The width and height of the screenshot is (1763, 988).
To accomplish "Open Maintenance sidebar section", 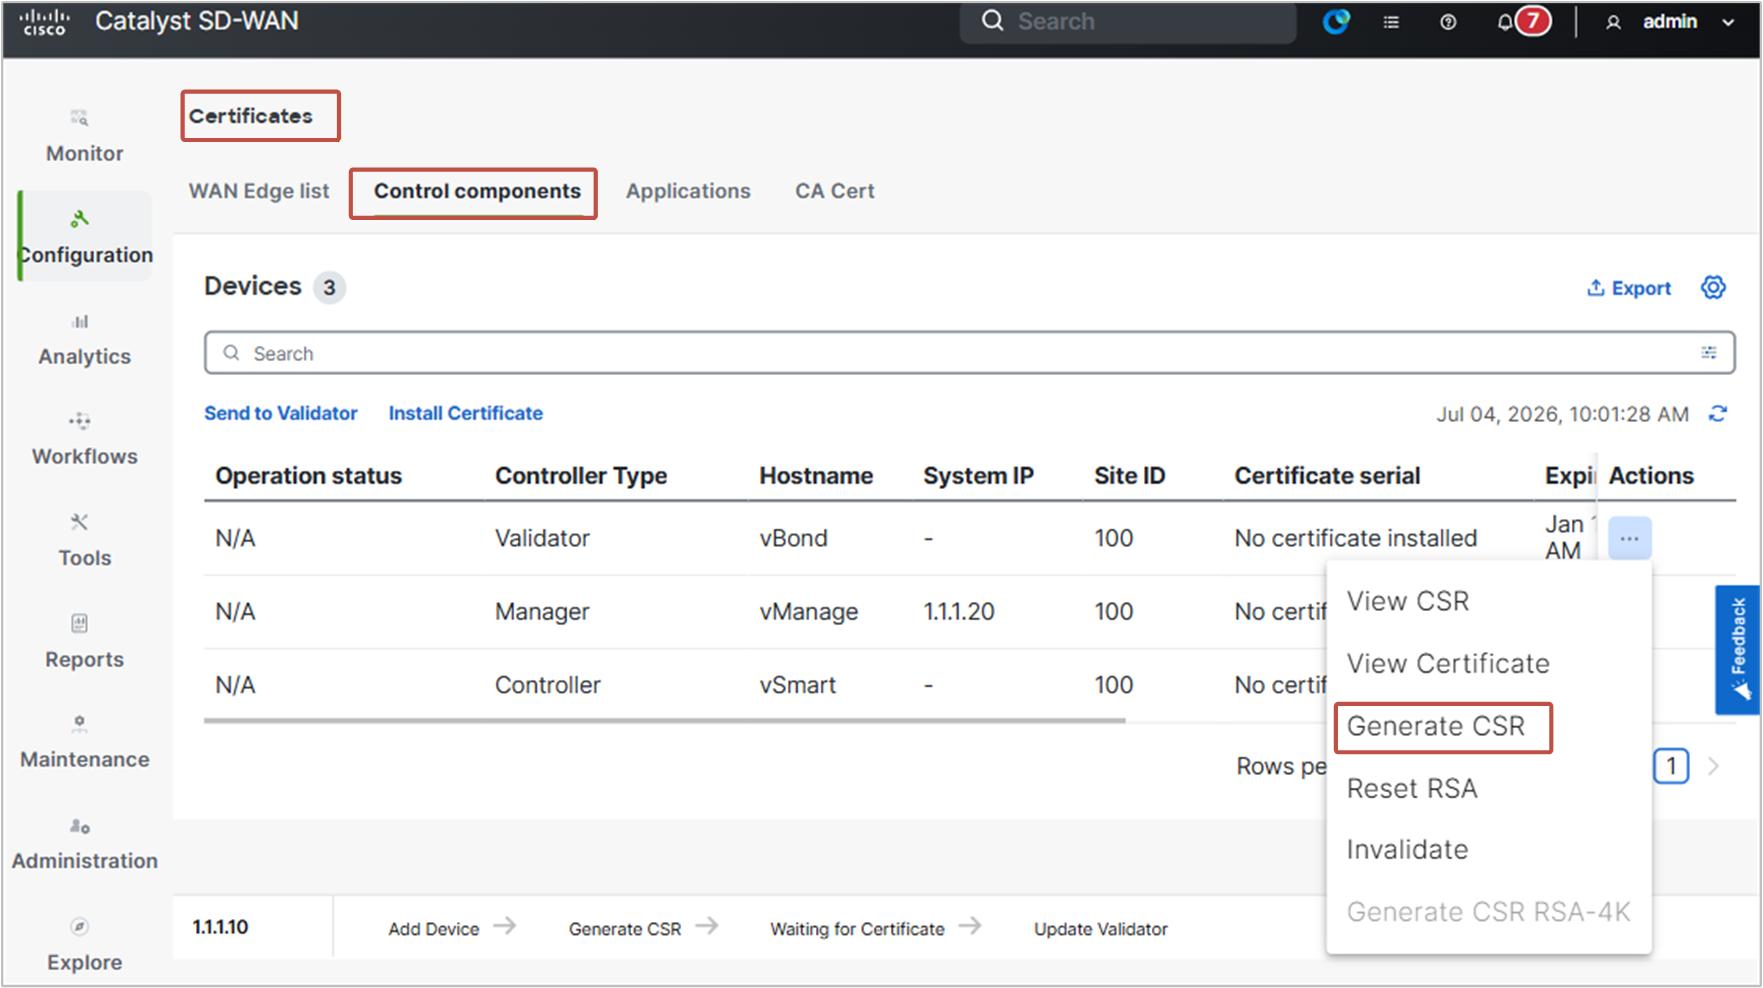I will tap(84, 743).
